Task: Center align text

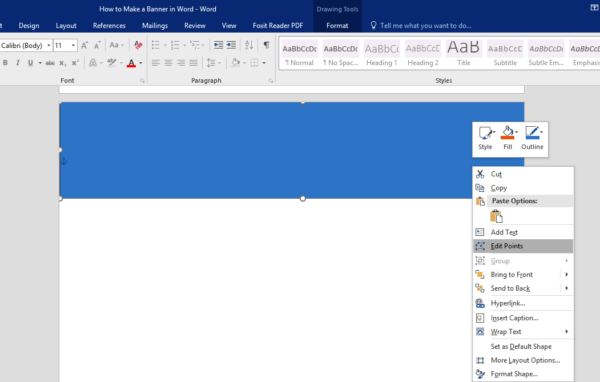Action: pyautogui.click(x=168, y=63)
